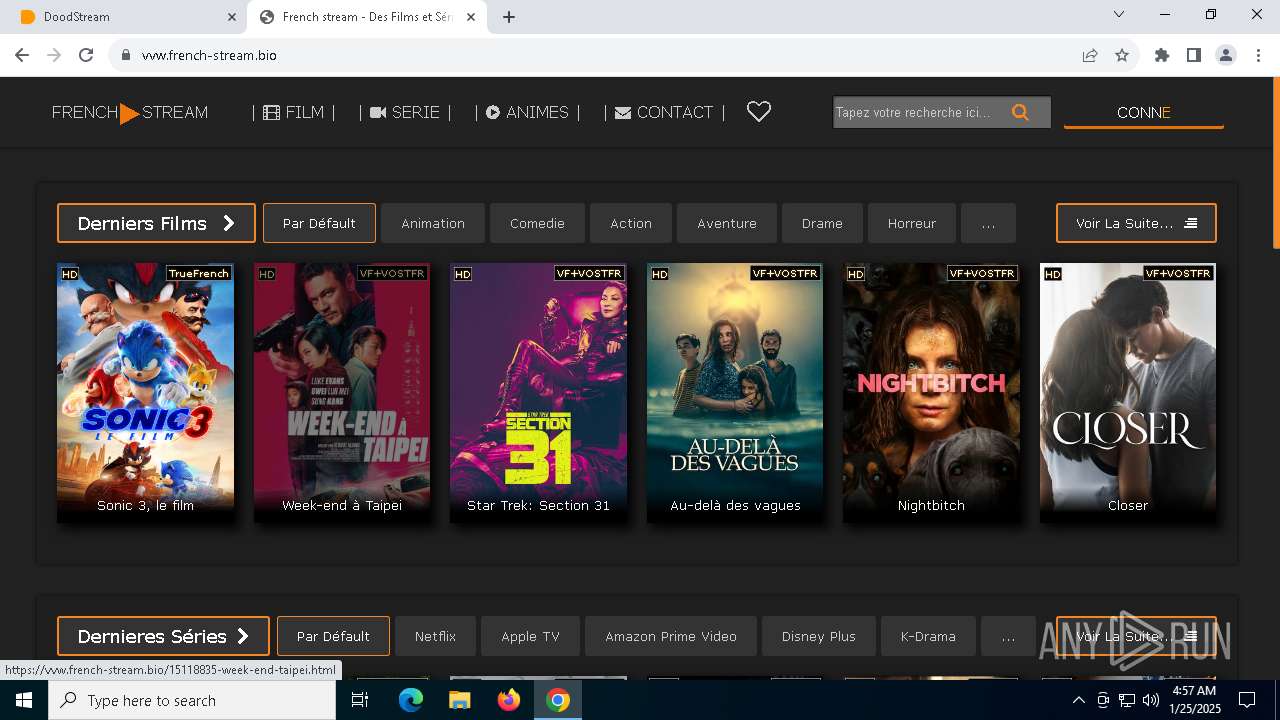The height and width of the screenshot is (720, 1280).
Task: Filter series by Disney Plus
Action: tap(819, 636)
